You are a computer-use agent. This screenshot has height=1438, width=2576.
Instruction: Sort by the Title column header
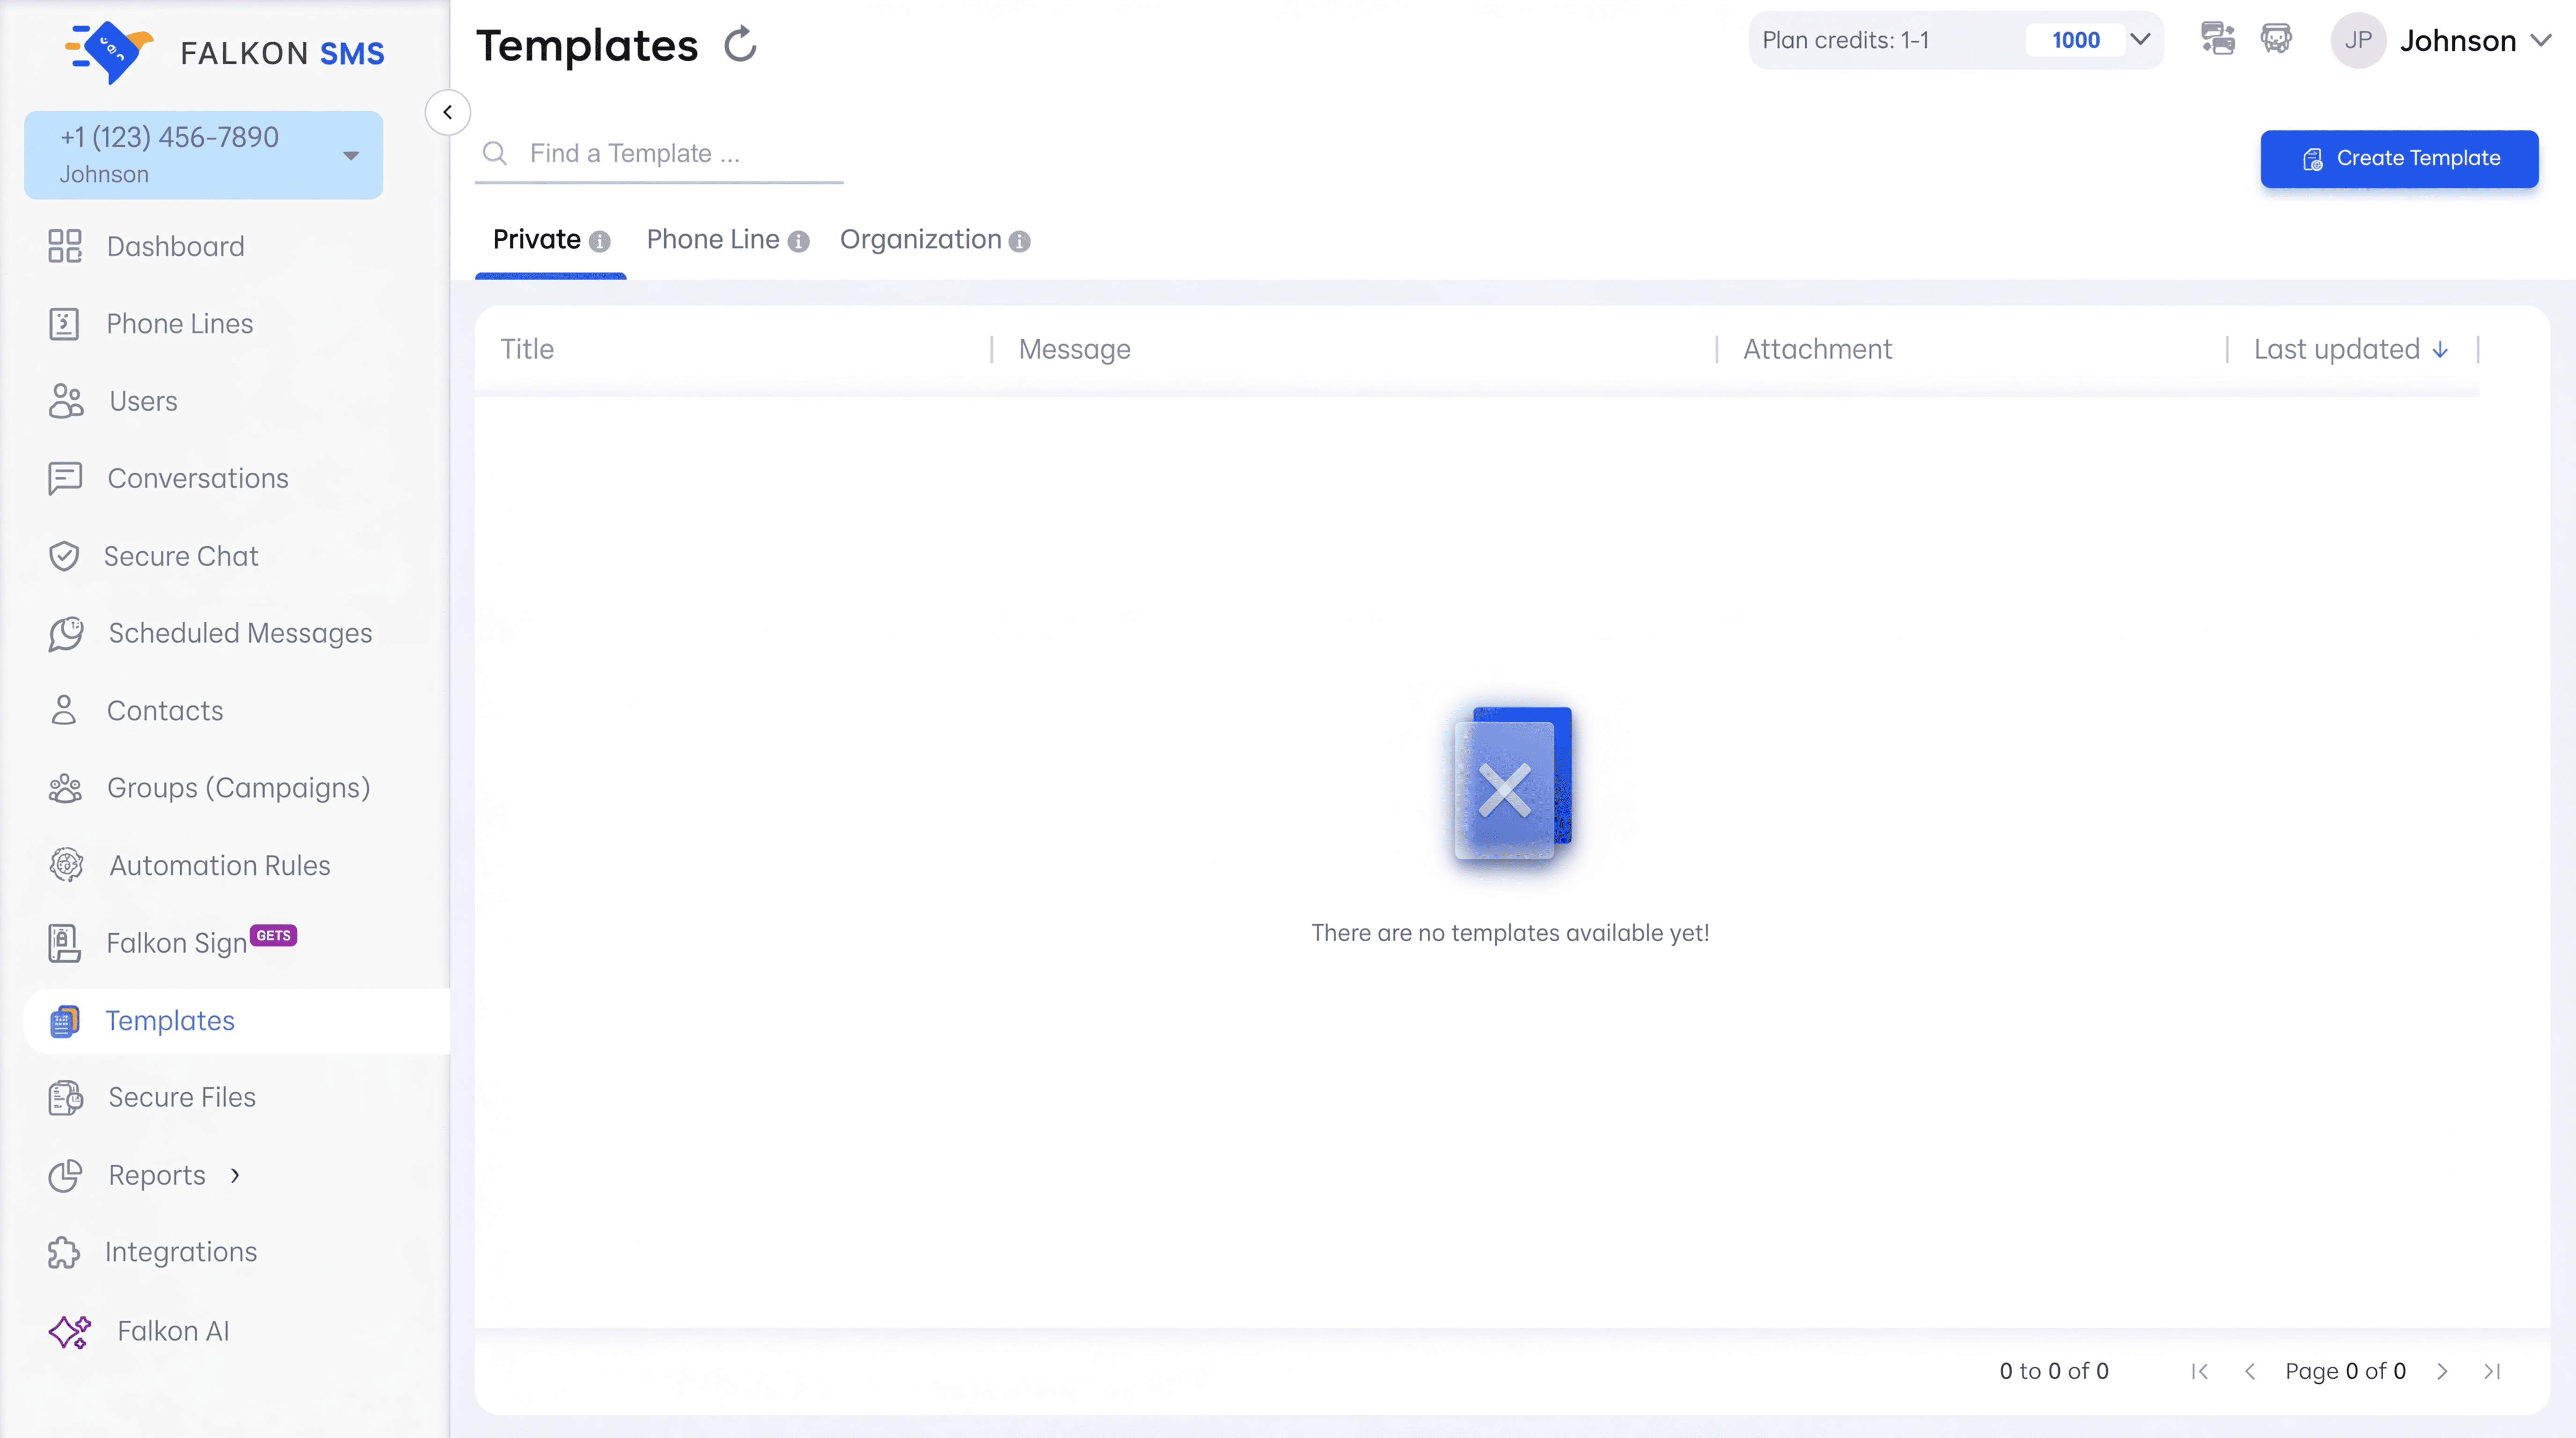527,349
